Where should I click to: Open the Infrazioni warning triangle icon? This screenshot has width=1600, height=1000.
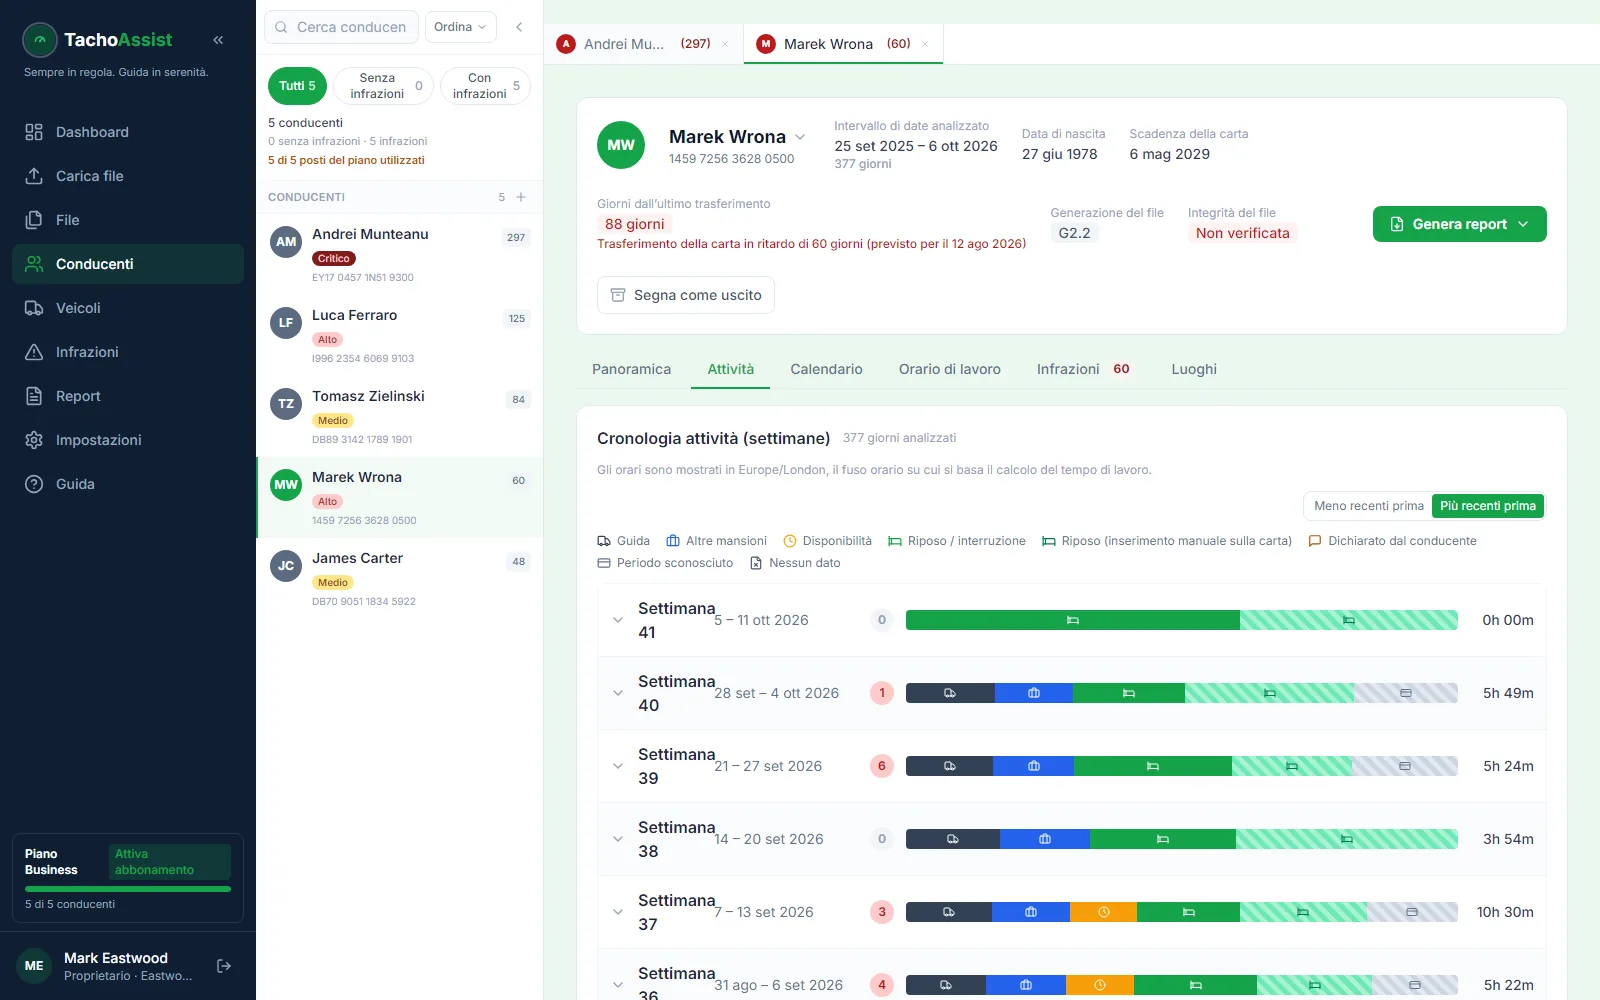coord(34,352)
